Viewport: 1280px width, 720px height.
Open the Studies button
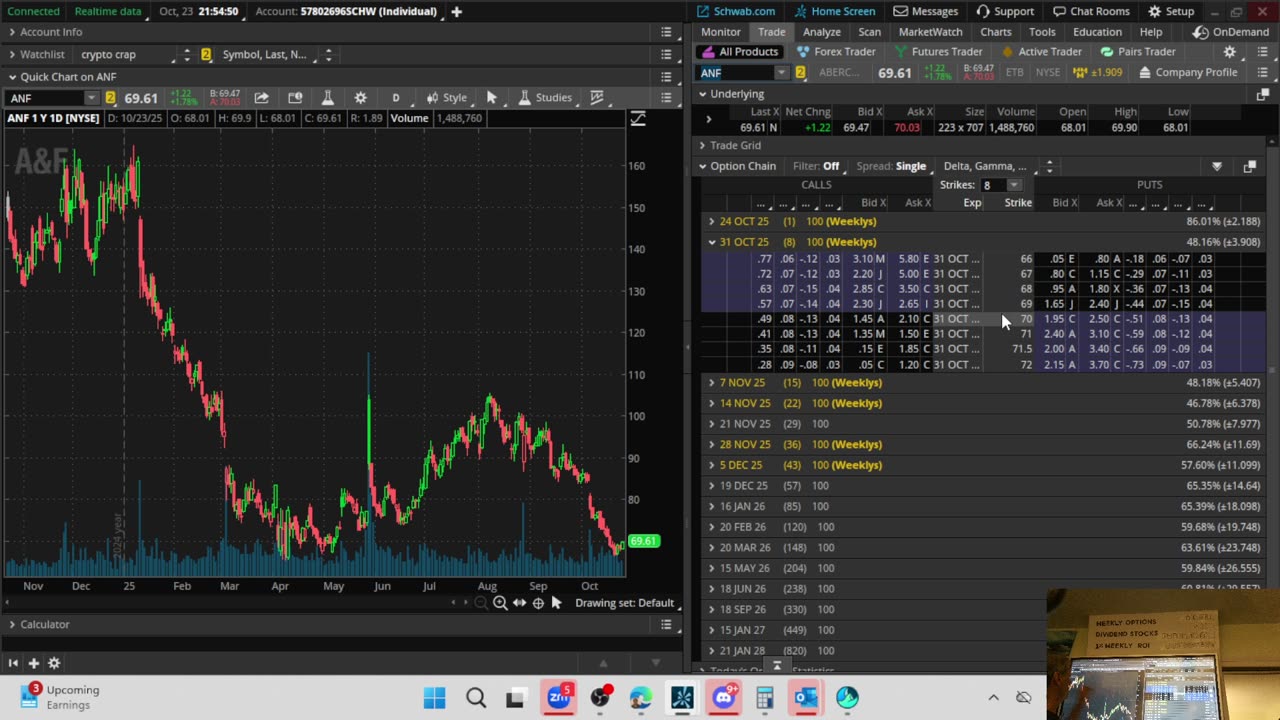pos(545,97)
